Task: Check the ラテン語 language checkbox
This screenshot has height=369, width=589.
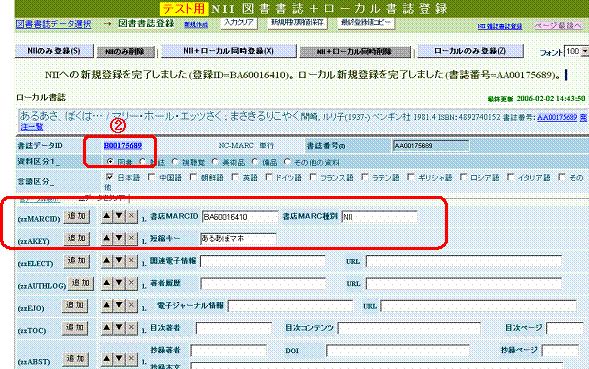Action: click(x=365, y=177)
